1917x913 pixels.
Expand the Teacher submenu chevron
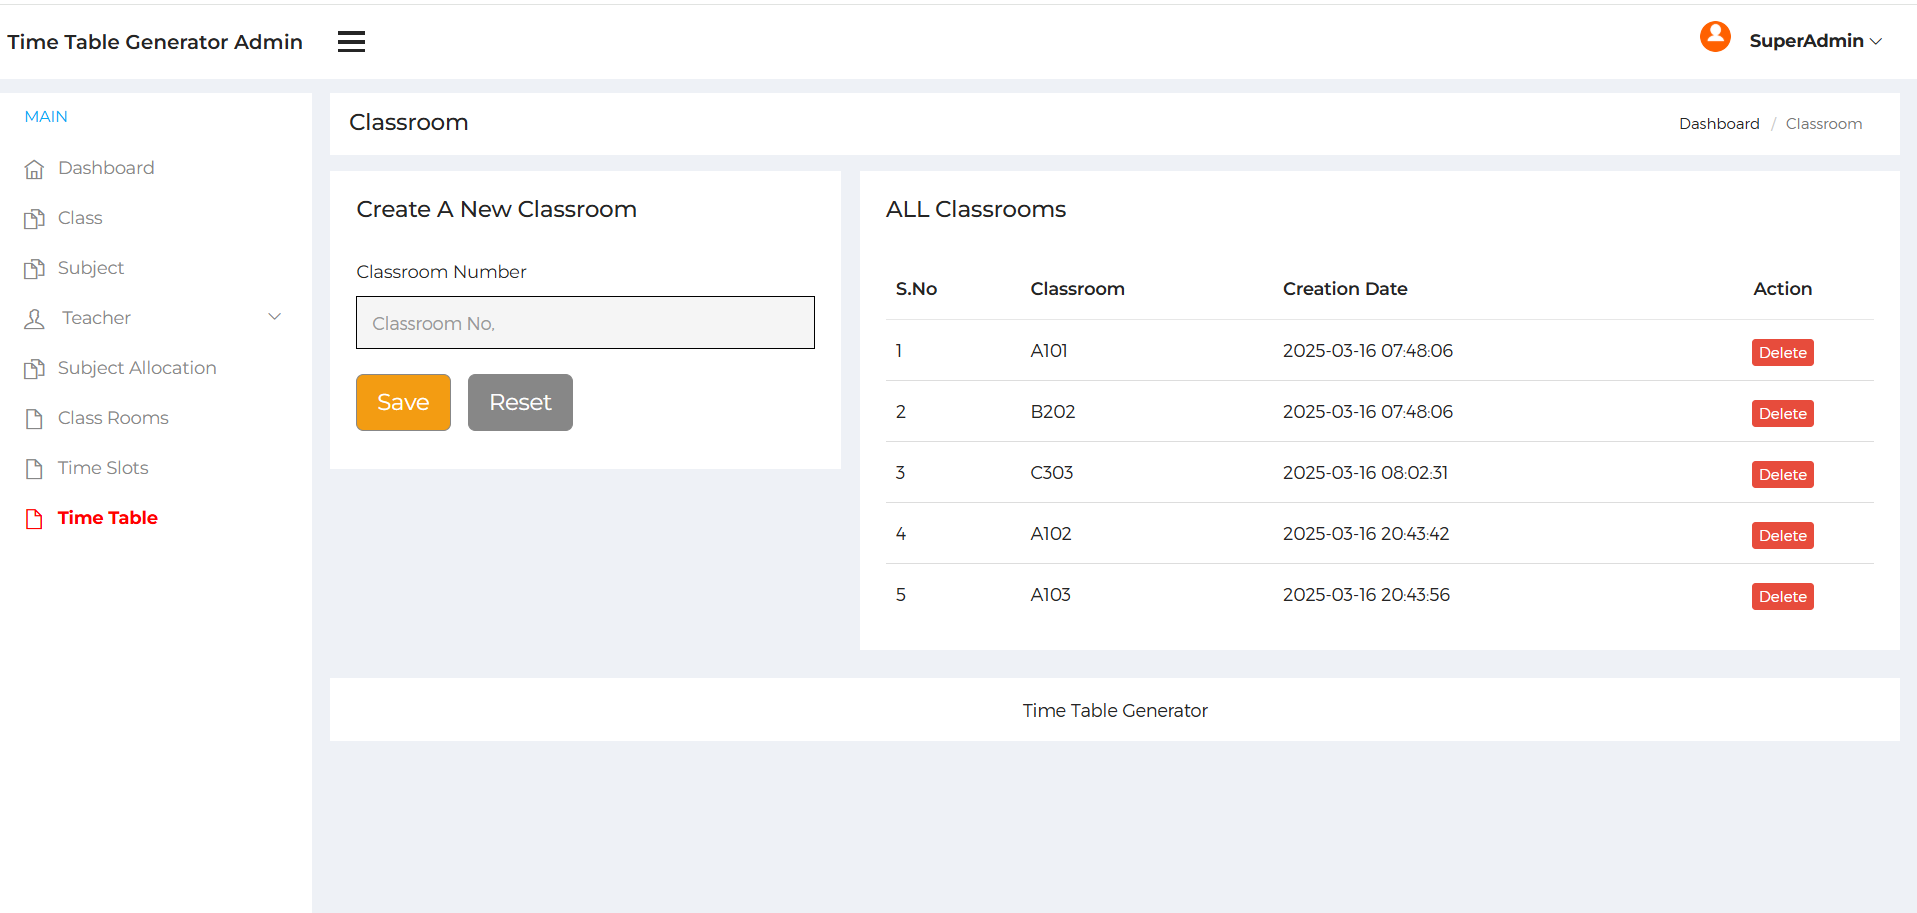274,317
